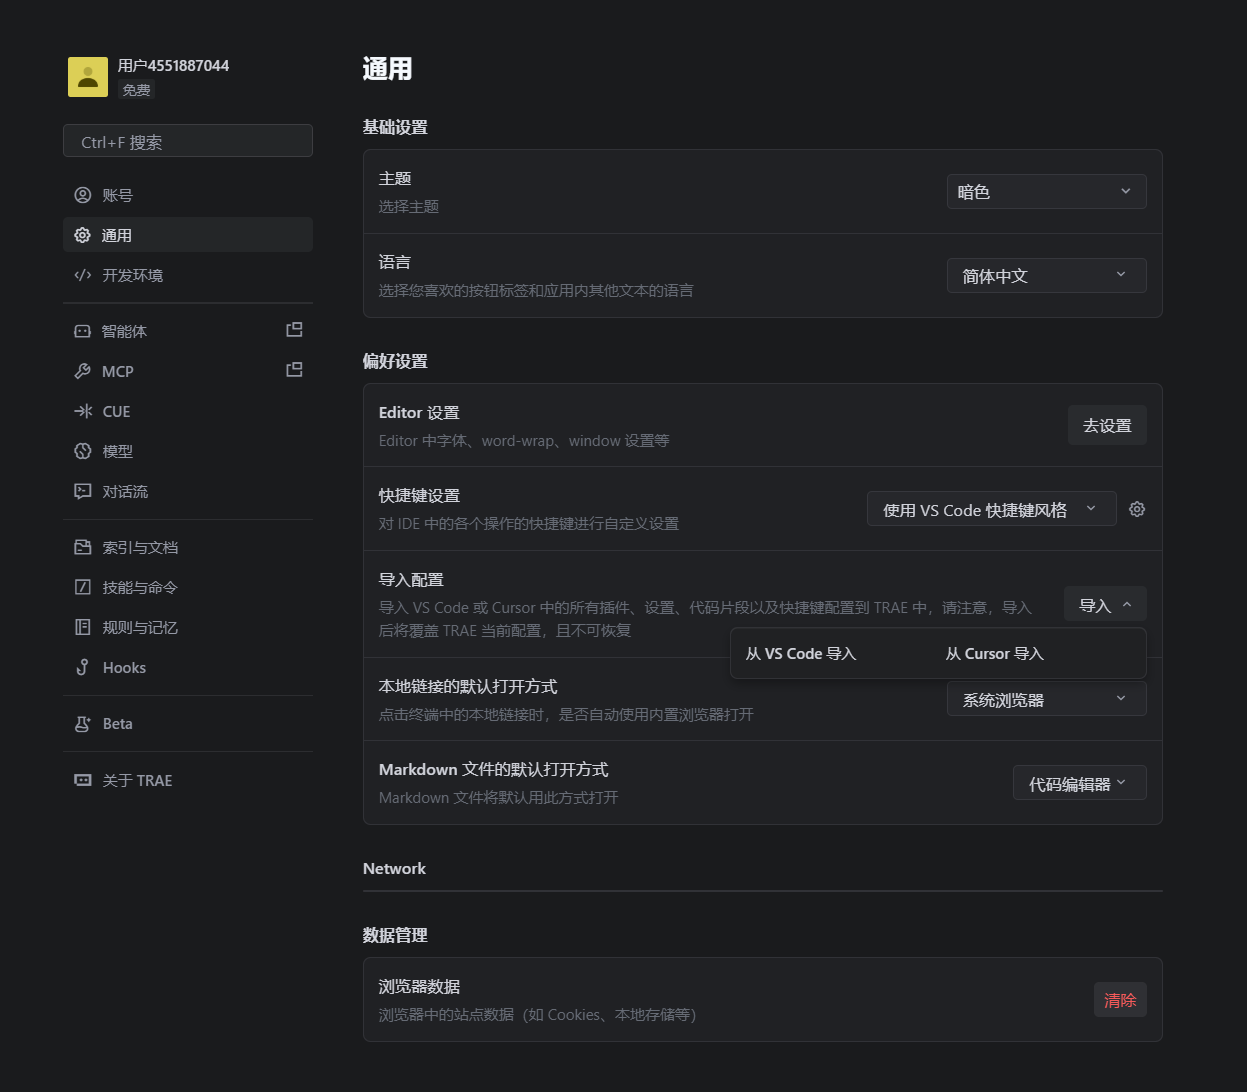Viewport: 1247px width, 1092px height.
Task: Click the username 用户4551887044
Action: pos(173,65)
